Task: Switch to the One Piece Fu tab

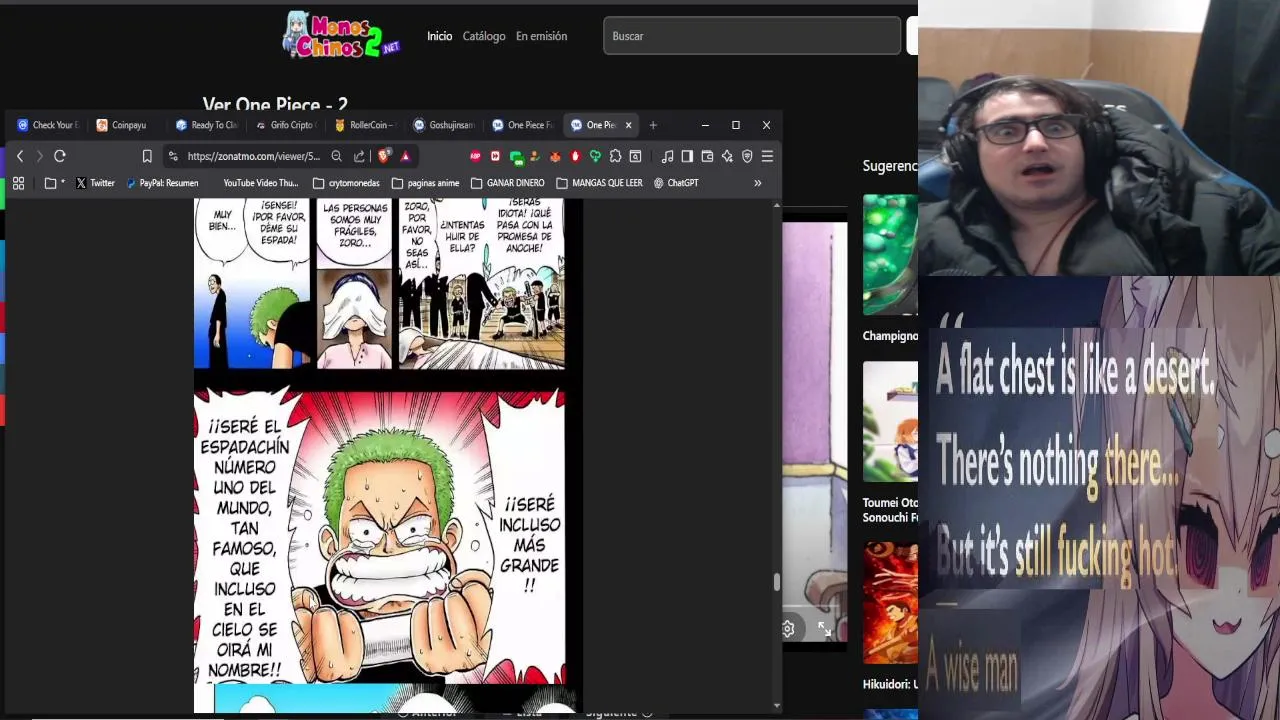Action: (x=523, y=125)
